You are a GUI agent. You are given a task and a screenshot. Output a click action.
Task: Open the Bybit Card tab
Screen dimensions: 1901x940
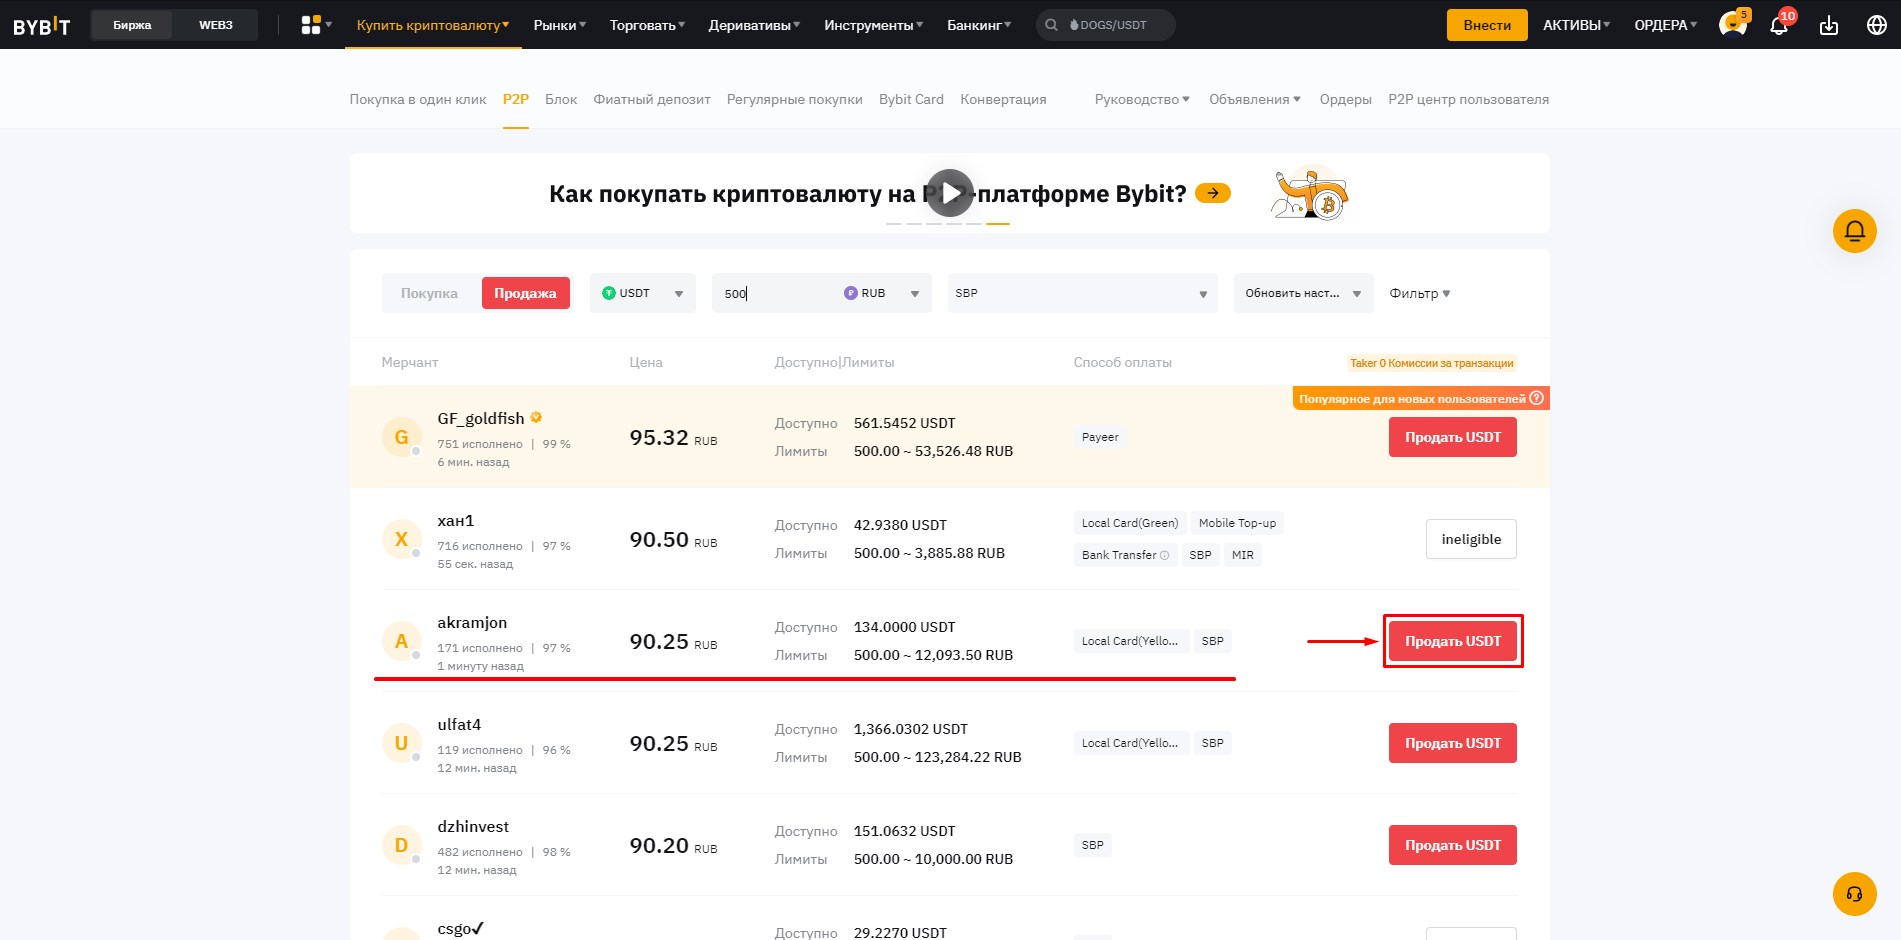pyautogui.click(x=911, y=99)
